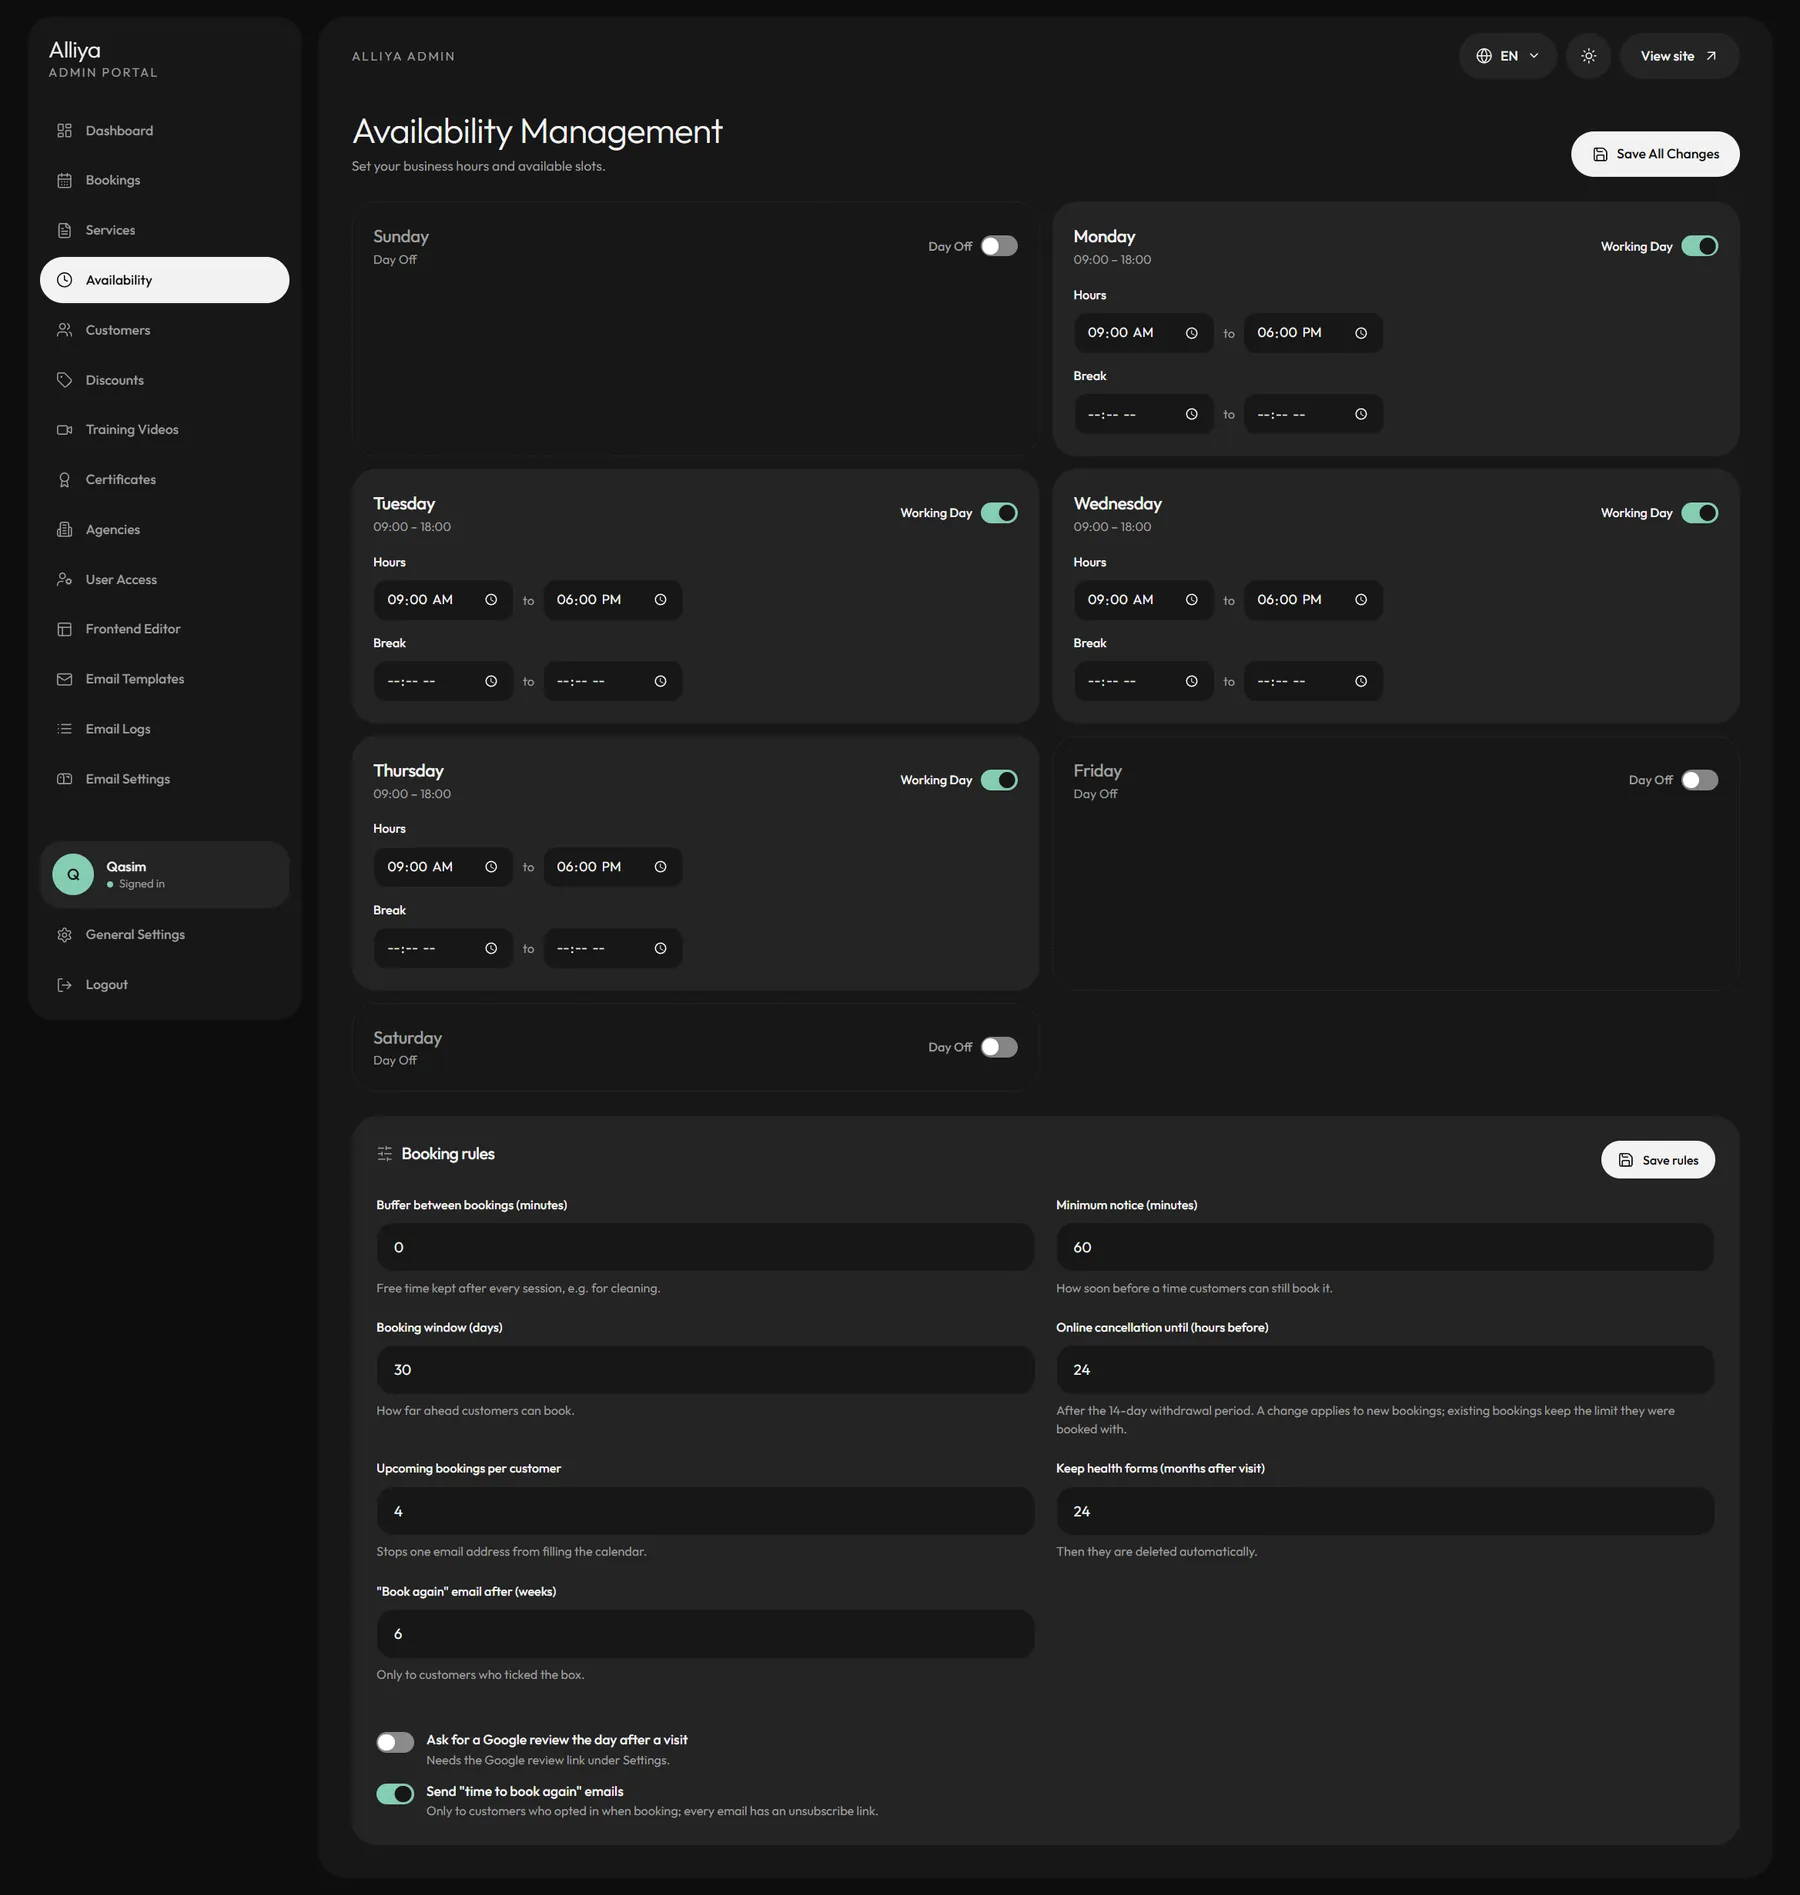Screen dimensions: 1800x1895
Task: Click the Frontend Editor layout icon
Action: [64, 629]
